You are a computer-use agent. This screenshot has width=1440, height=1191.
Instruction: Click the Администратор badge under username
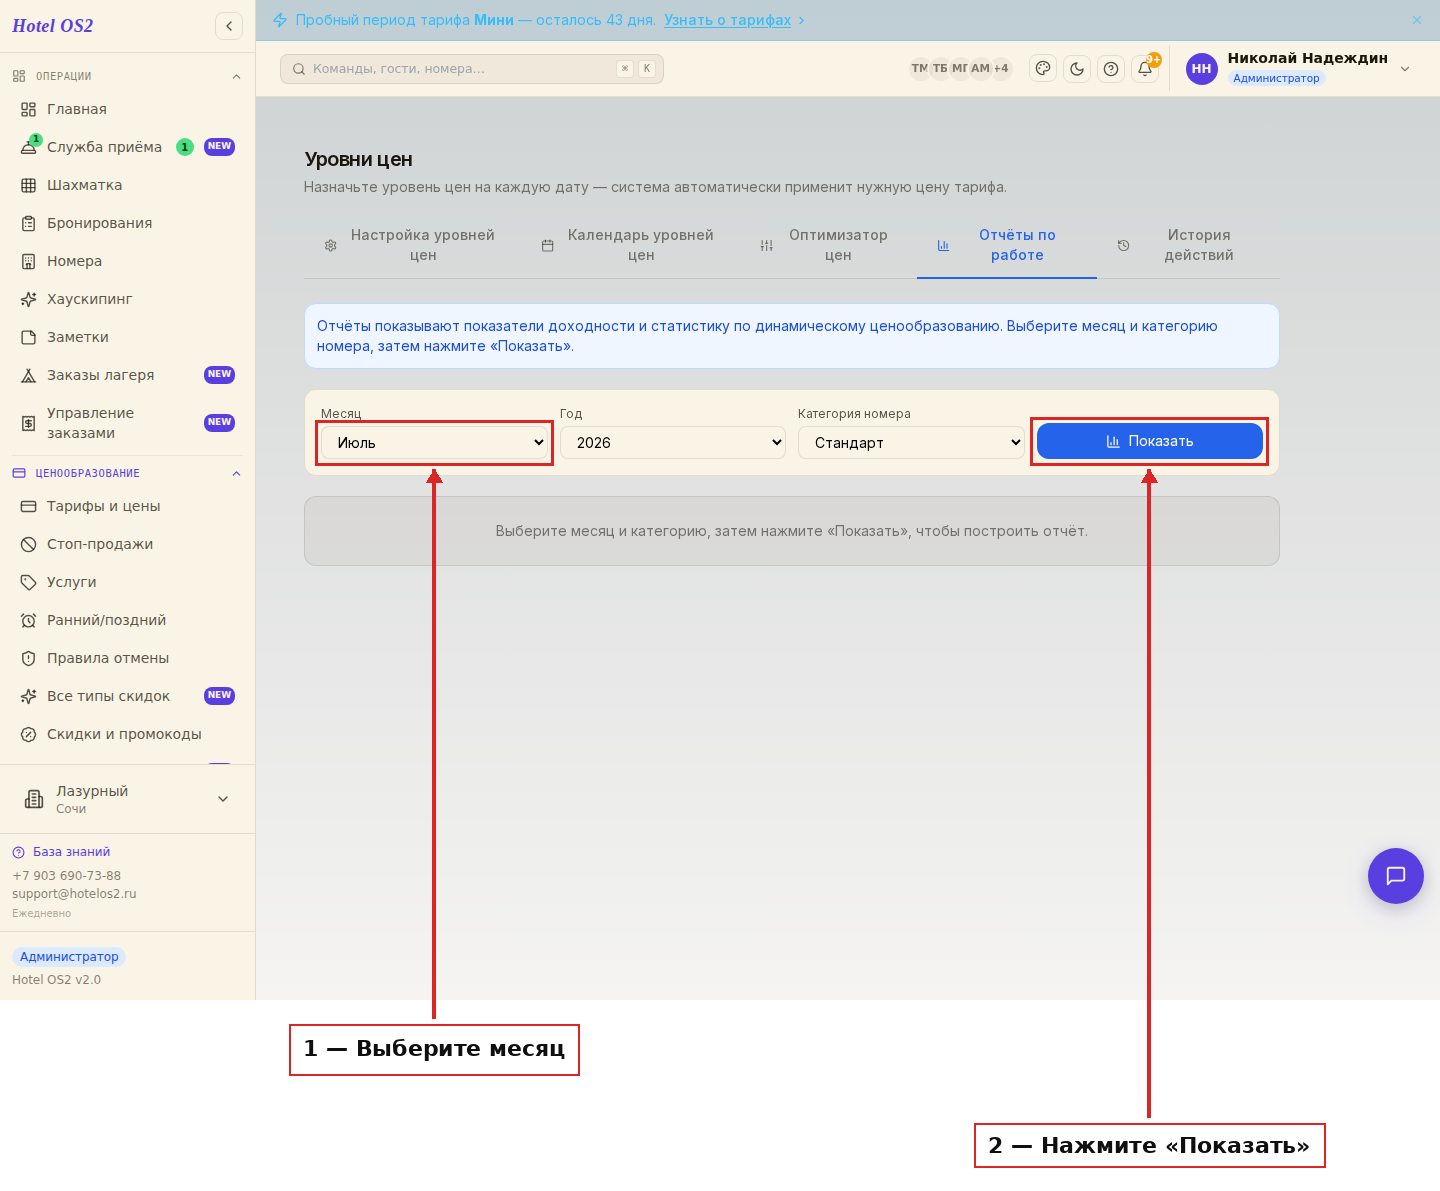(x=1276, y=78)
